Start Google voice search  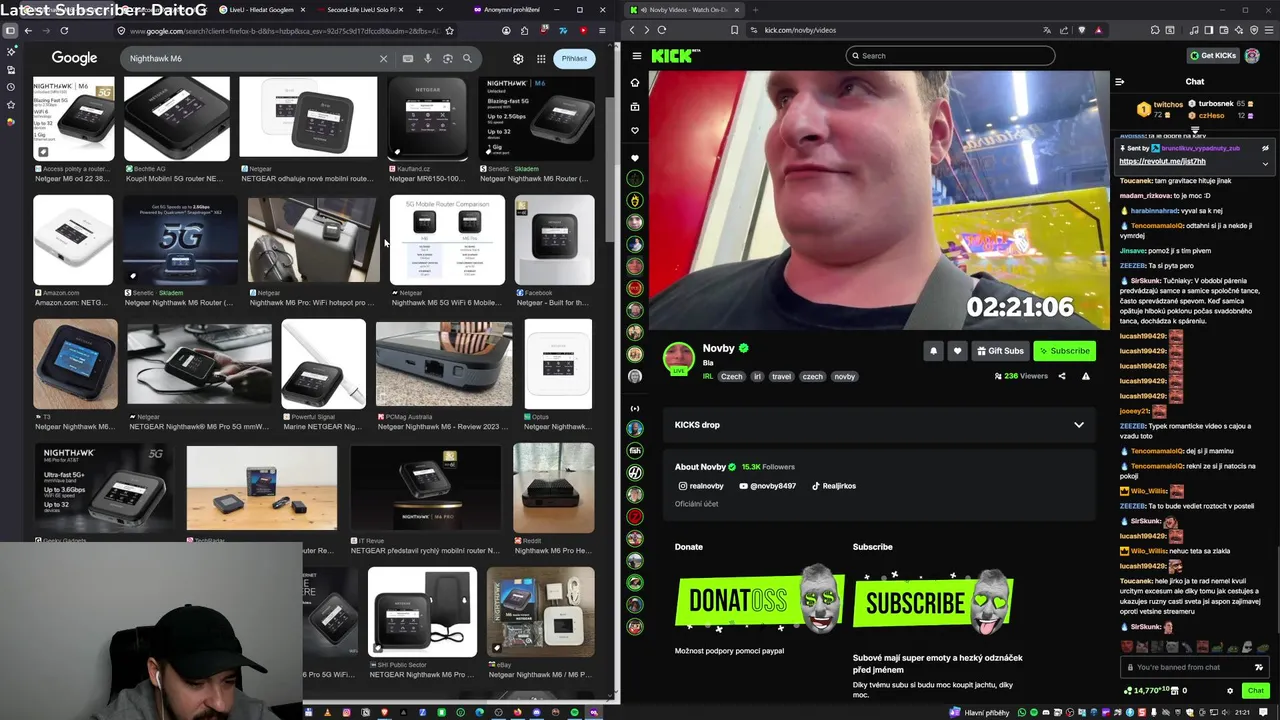(428, 59)
